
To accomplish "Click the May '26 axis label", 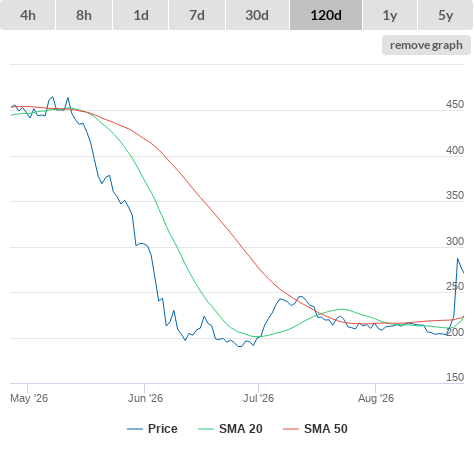I will pos(29,398).
